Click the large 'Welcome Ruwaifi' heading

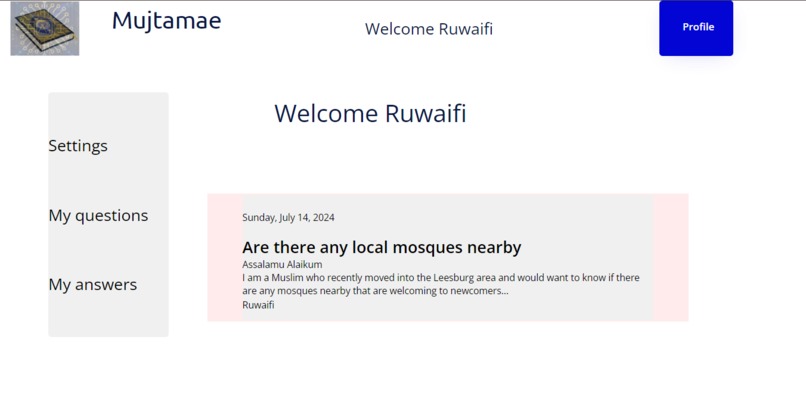click(370, 114)
